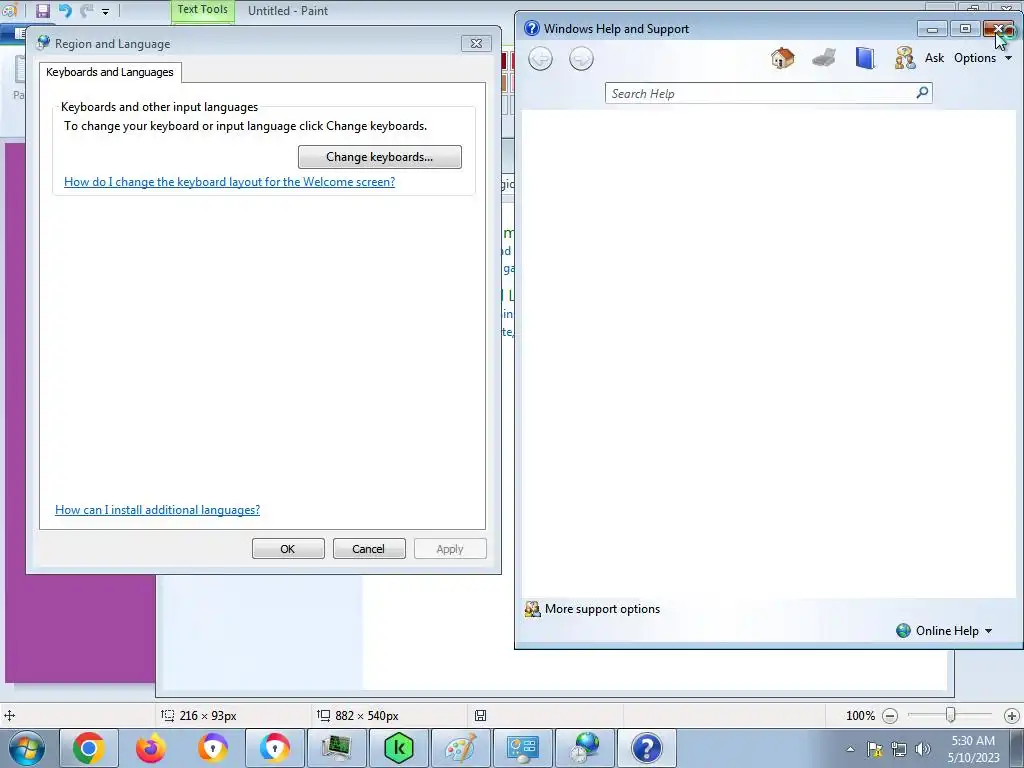
Task: Go forward in Windows Help and Support
Action: tap(581, 59)
